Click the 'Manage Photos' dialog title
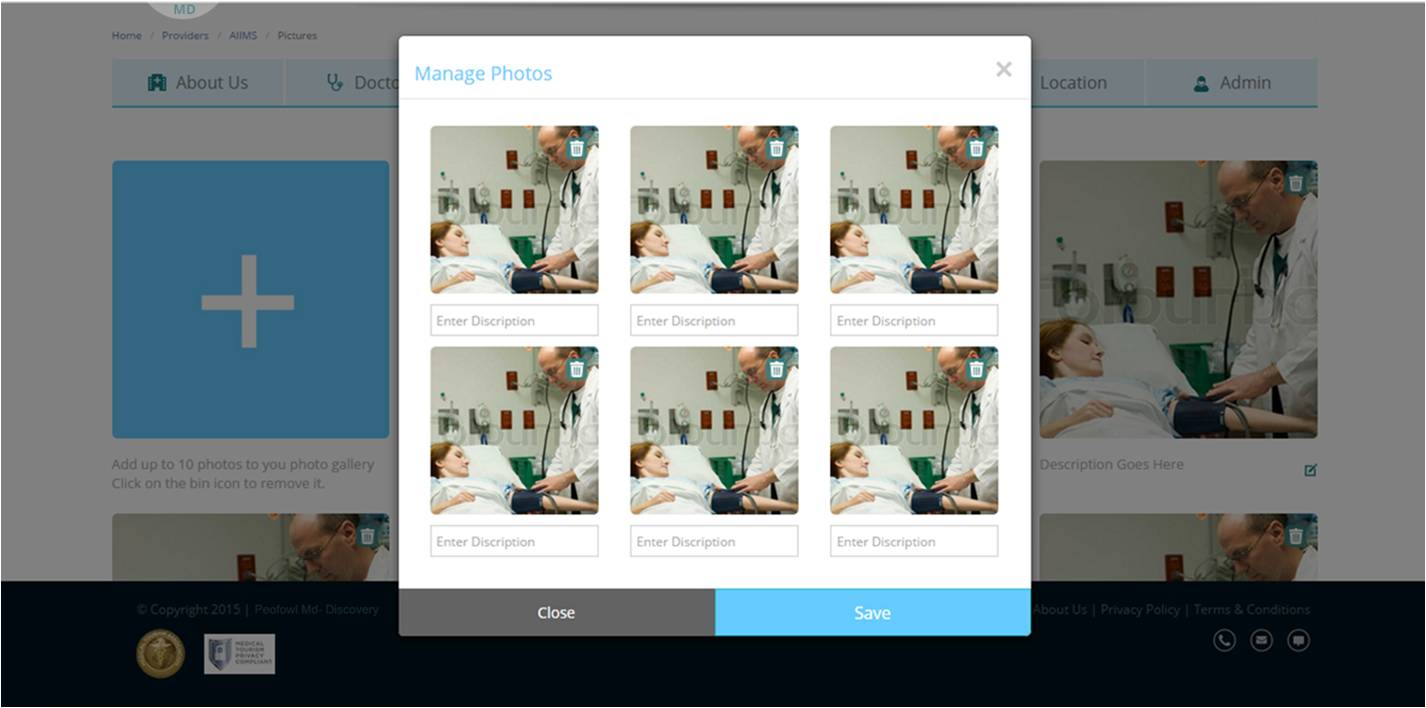Screen dimensions: 1426x708 coord(483,73)
